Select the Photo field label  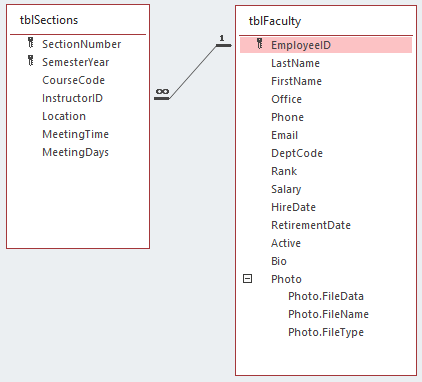(286, 279)
